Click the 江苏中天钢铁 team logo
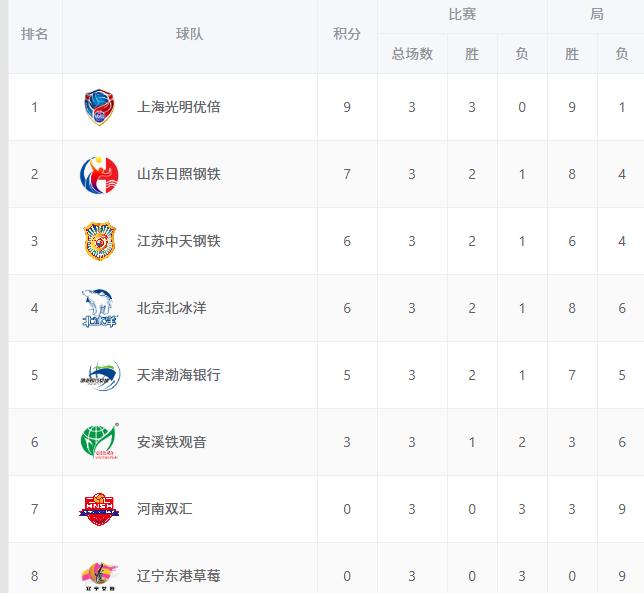The image size is (644, 593). [x=99, y=241]
